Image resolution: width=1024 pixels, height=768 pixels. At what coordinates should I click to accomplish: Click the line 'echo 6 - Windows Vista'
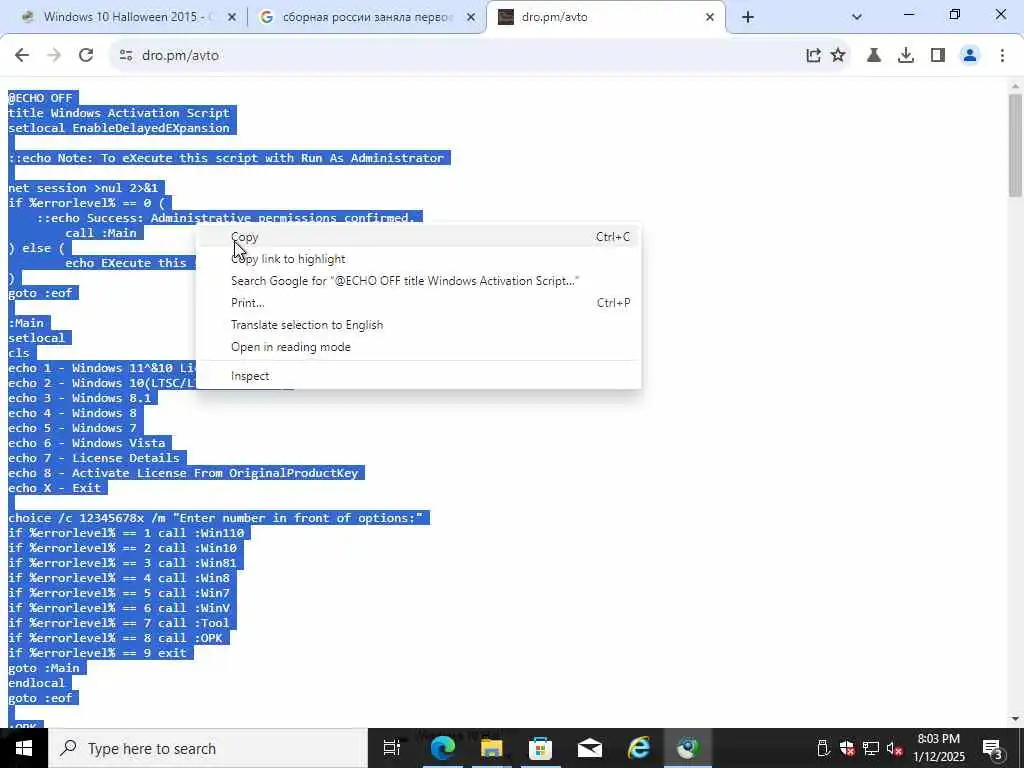87,443
